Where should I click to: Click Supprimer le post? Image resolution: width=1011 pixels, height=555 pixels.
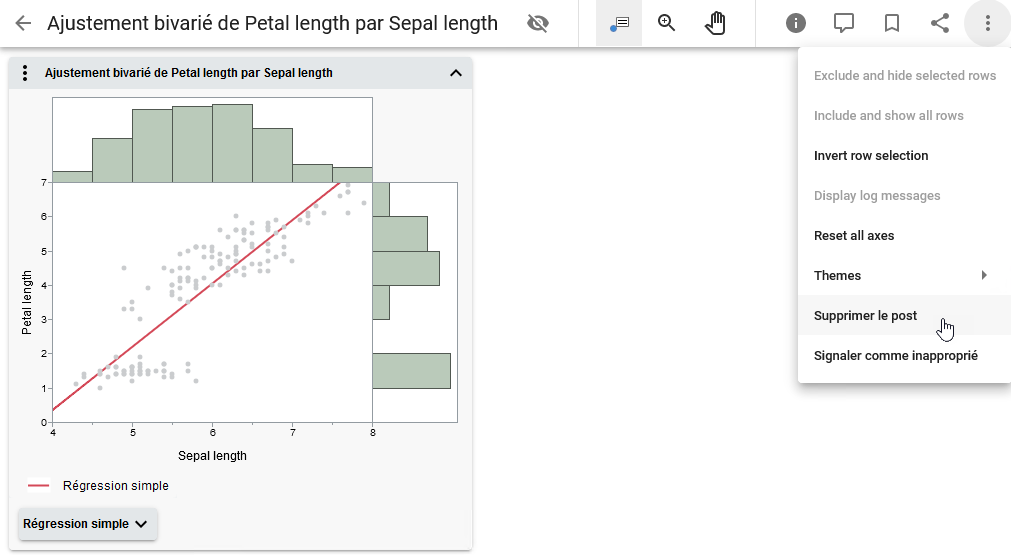pyautogui.click(x=865, y=316)
